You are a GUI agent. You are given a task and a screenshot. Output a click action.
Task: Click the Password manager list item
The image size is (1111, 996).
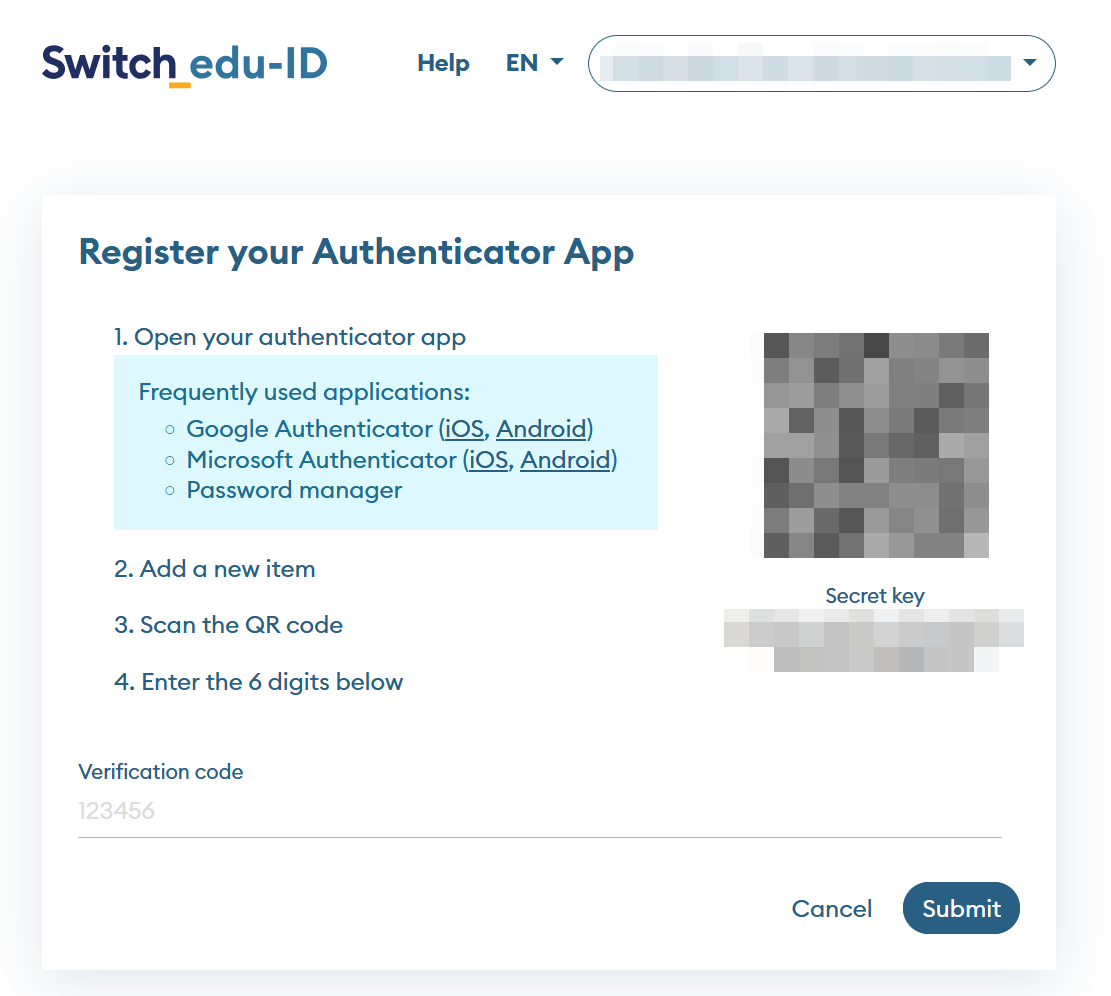(294, 490)
